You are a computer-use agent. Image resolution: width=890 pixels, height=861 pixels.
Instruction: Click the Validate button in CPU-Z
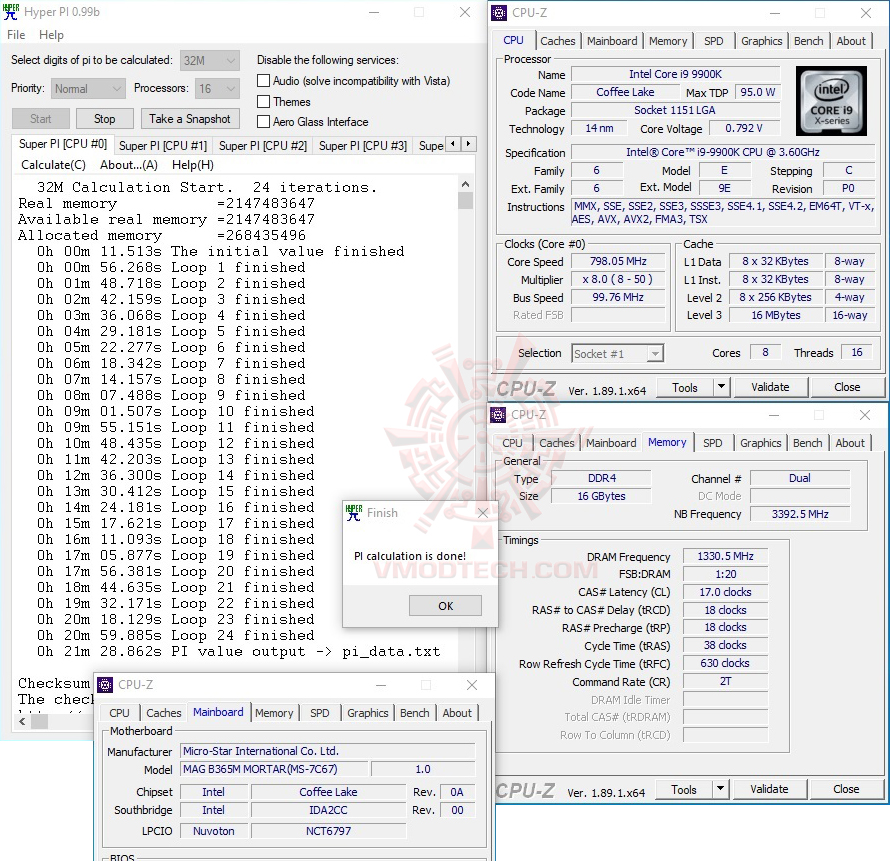click(769, 387)
